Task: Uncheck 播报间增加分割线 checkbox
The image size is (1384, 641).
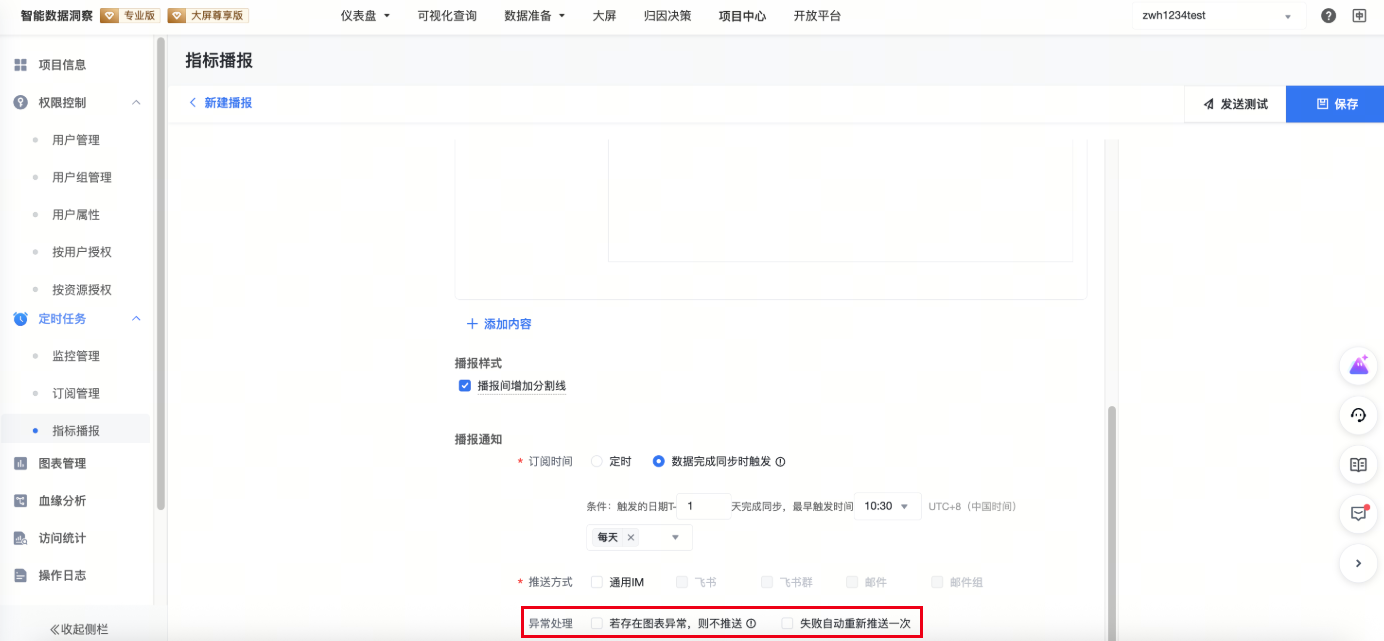Action: pos(465,386)
